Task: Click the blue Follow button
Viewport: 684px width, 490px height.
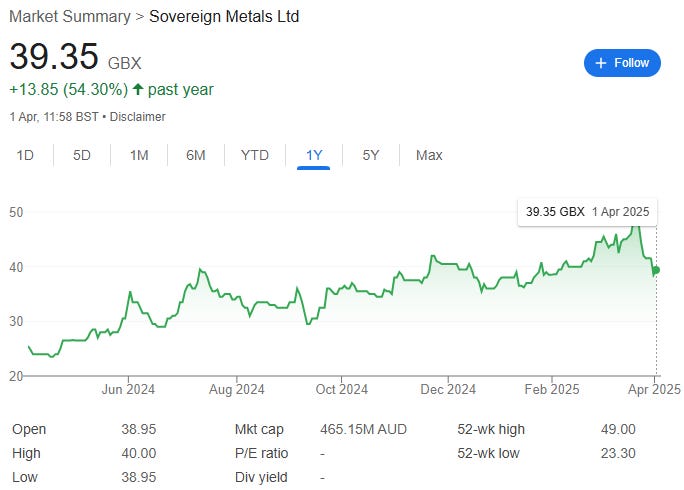Action: [622, 63]
